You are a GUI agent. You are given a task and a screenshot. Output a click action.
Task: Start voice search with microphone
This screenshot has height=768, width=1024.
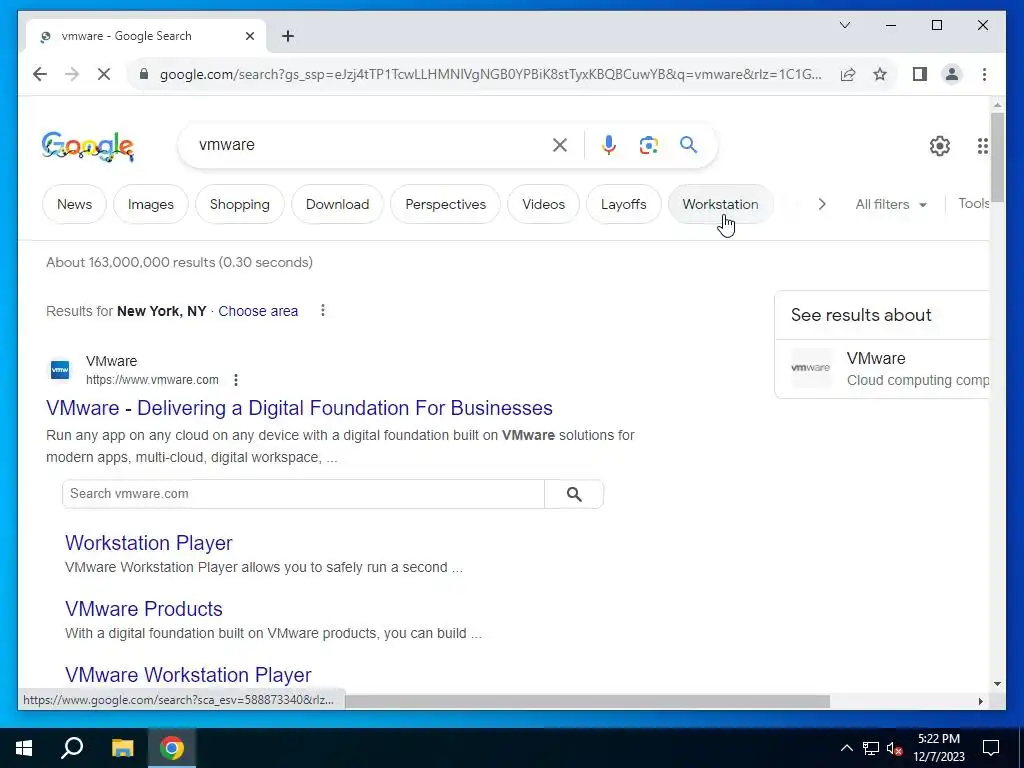[x=609, y=145]
